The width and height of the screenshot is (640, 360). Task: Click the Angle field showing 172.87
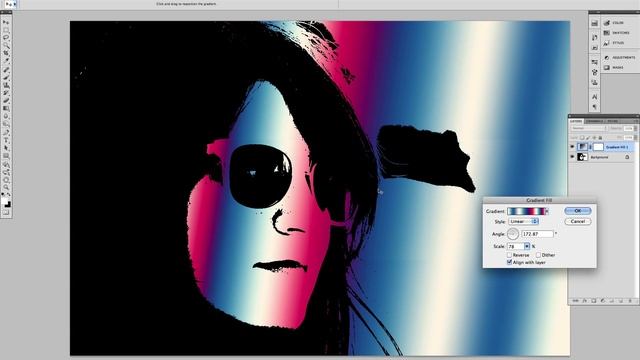[x=538, y=234]
